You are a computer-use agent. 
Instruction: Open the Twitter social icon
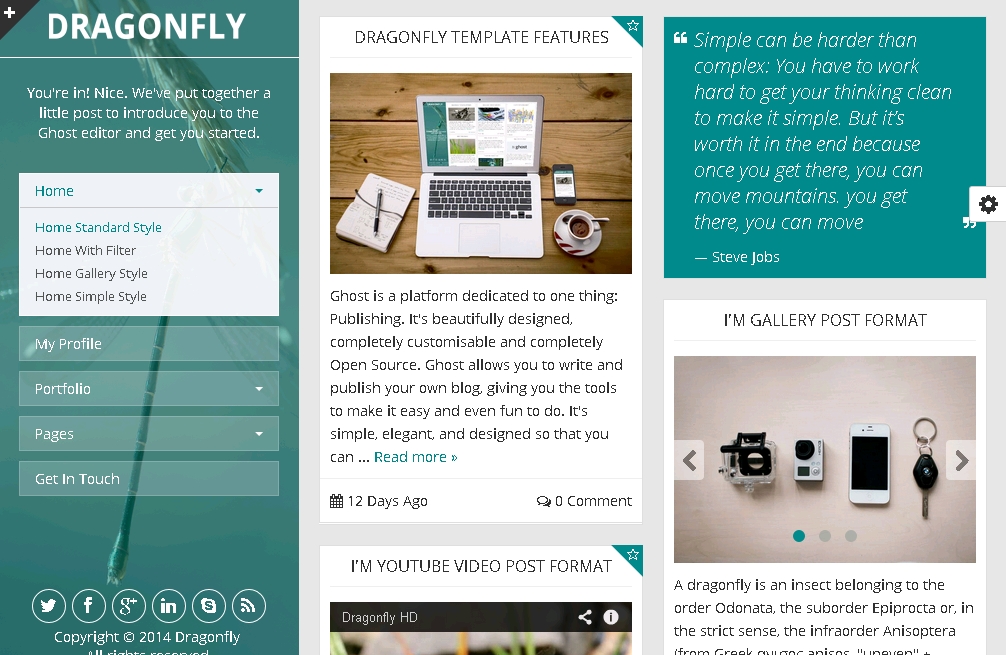[49, 606]
